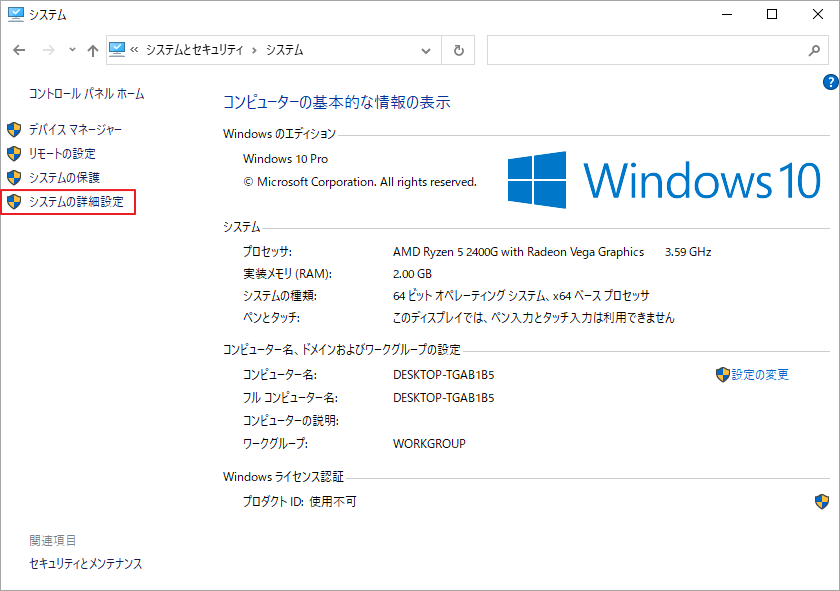This screenshot has width=840, height=591.
Task: Click the shield icon beside リモートの設定
Action: pyautogui.click(x=14, y=154)
